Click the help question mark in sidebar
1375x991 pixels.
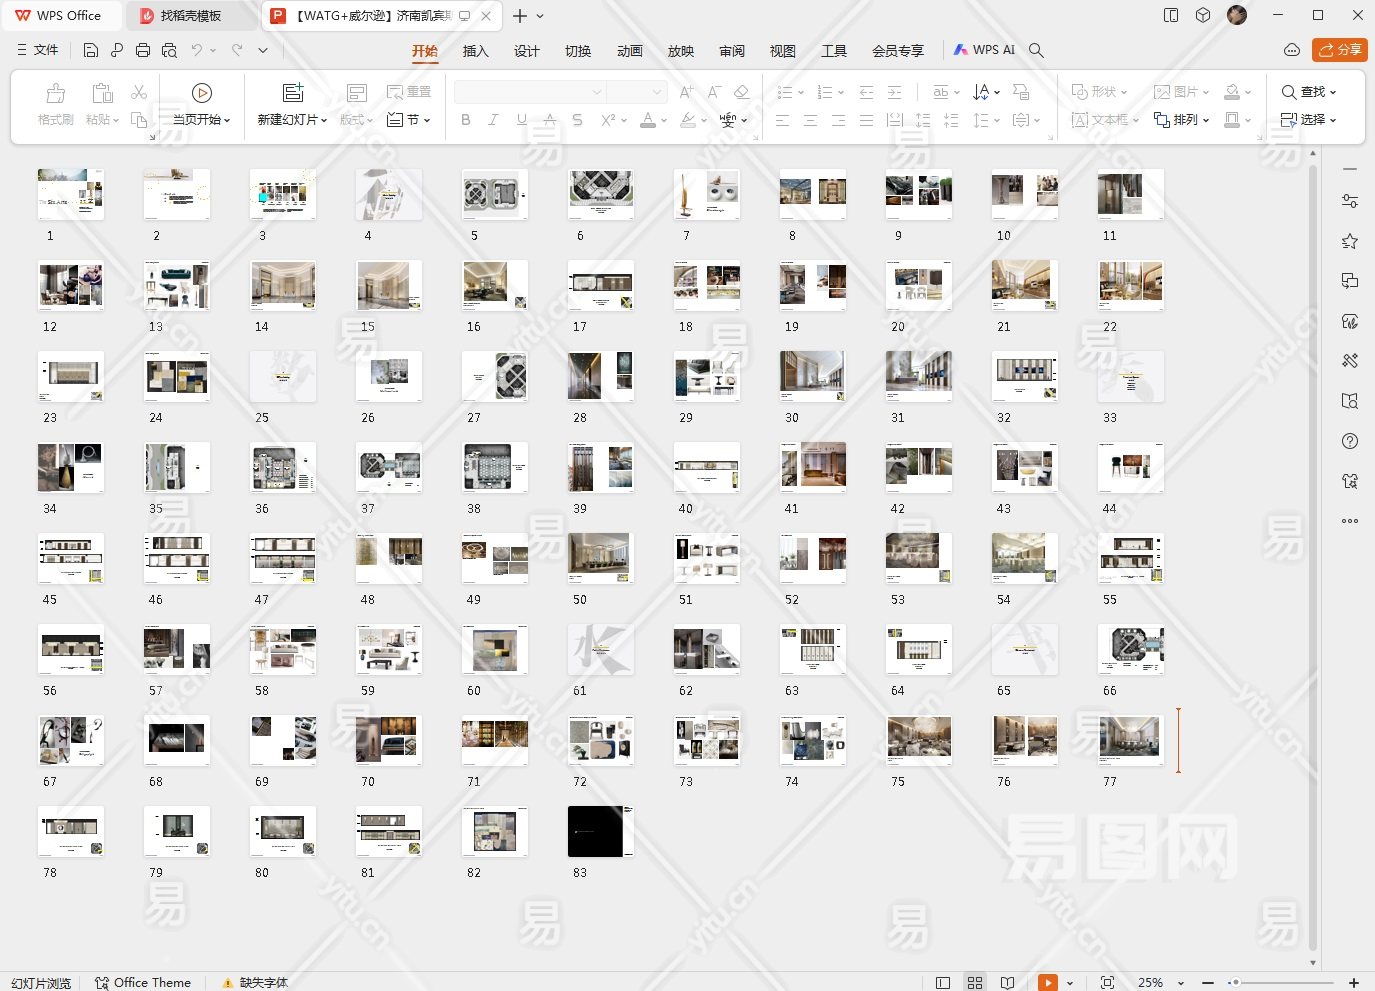tap(1350, 442)
